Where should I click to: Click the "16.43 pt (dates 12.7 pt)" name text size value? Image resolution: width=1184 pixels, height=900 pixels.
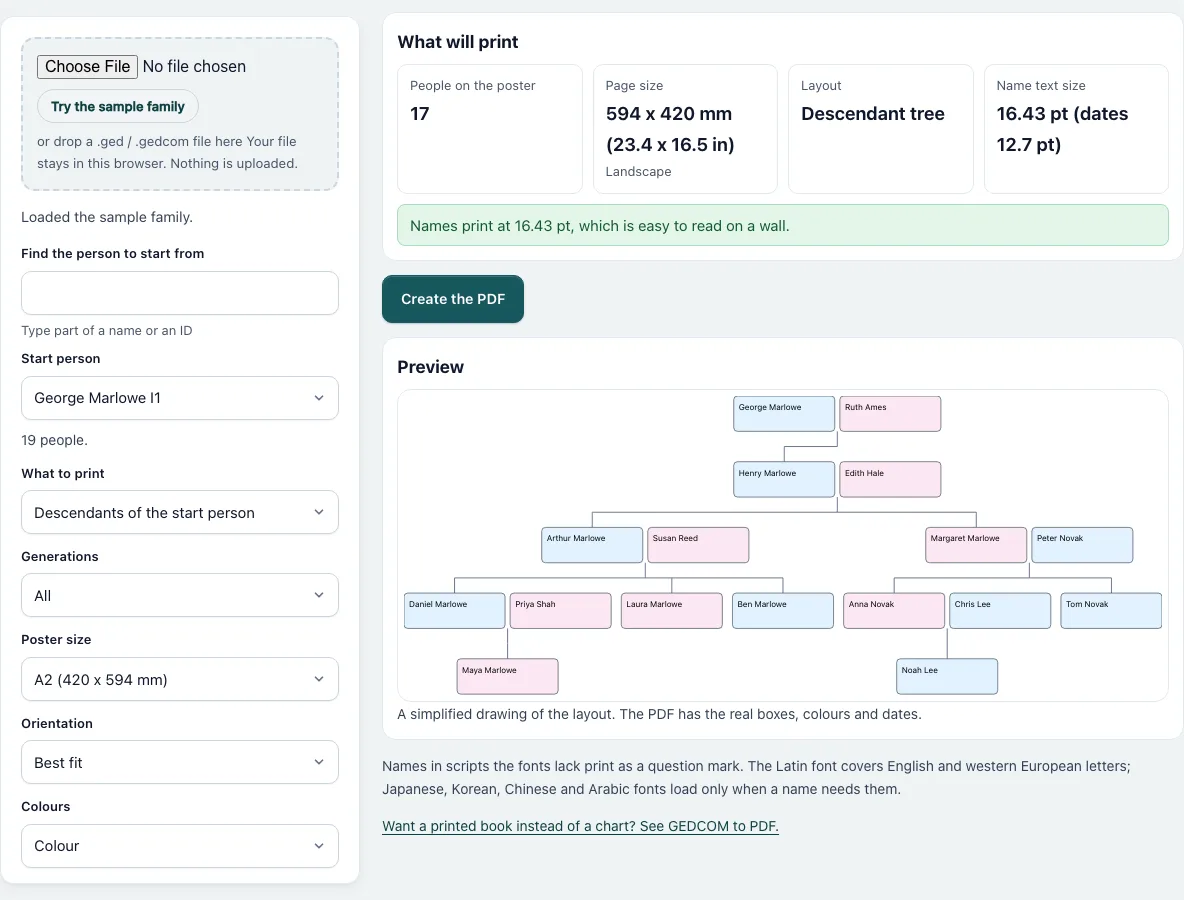point(1062,129)
